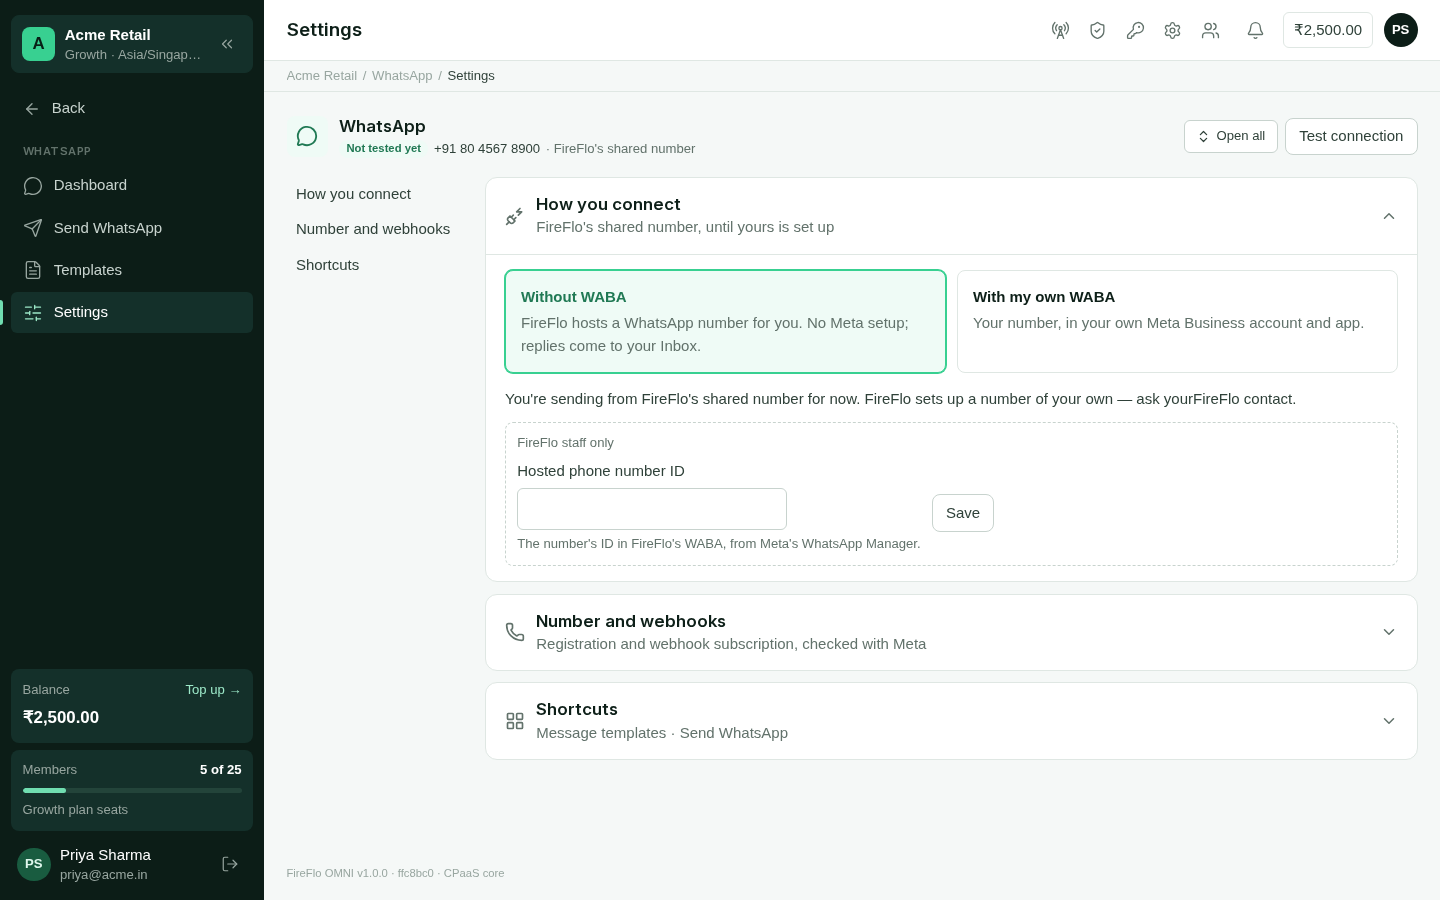This screenshot has height=900, width=1440.
Task: Click the Acme Retail green A logo
Action: [x=38, y=44]
